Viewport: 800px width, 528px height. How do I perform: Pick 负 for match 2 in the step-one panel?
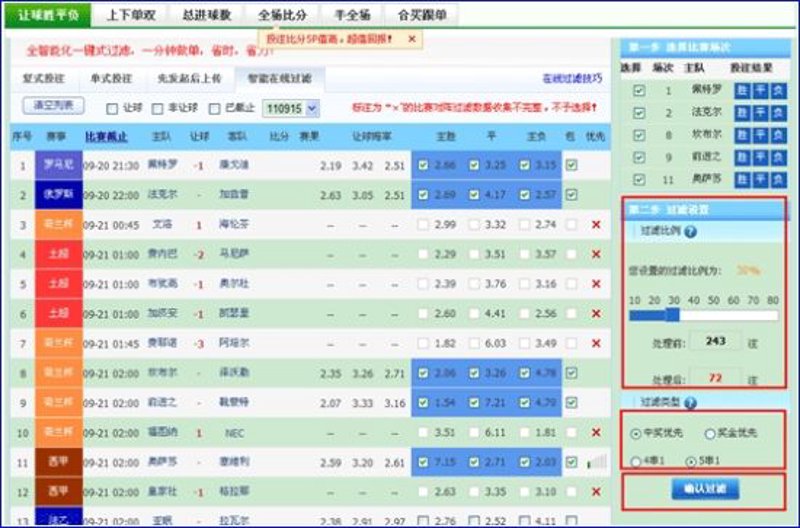point(778,113)
